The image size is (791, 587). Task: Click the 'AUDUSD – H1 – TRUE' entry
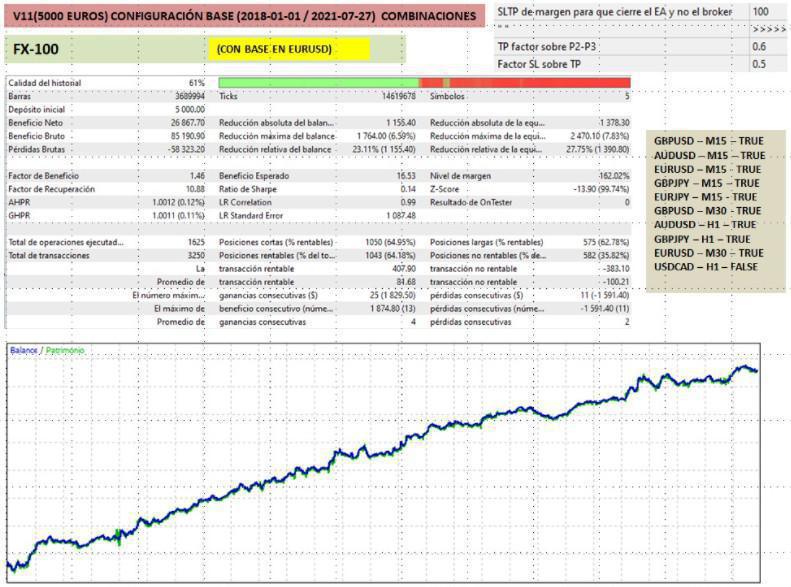click(705, 224)
